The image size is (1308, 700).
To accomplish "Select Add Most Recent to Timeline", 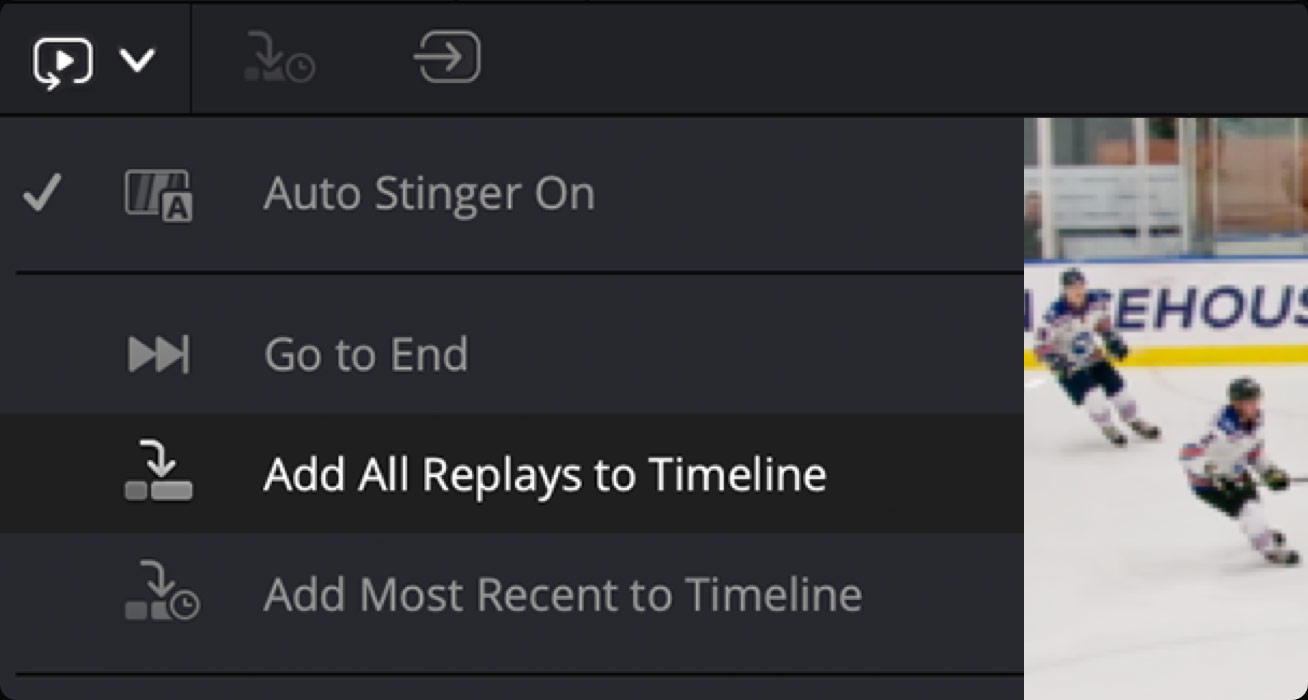I will [562, 595].
